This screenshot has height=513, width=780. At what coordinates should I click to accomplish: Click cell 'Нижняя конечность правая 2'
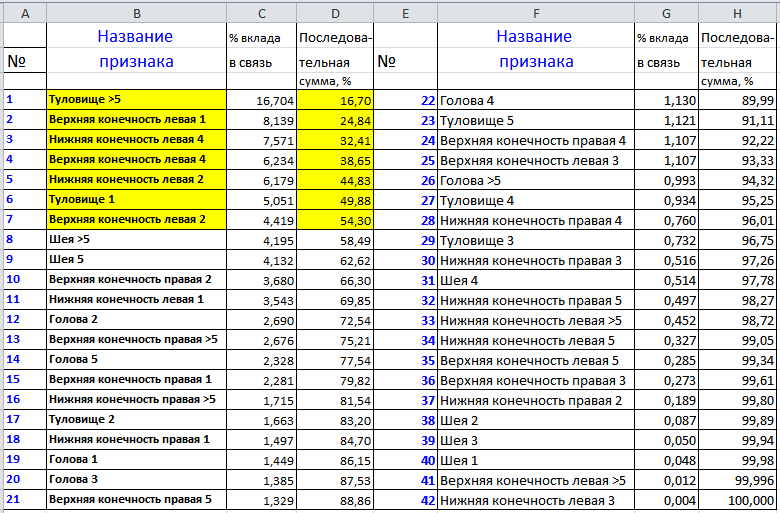(x=536, y=400)
